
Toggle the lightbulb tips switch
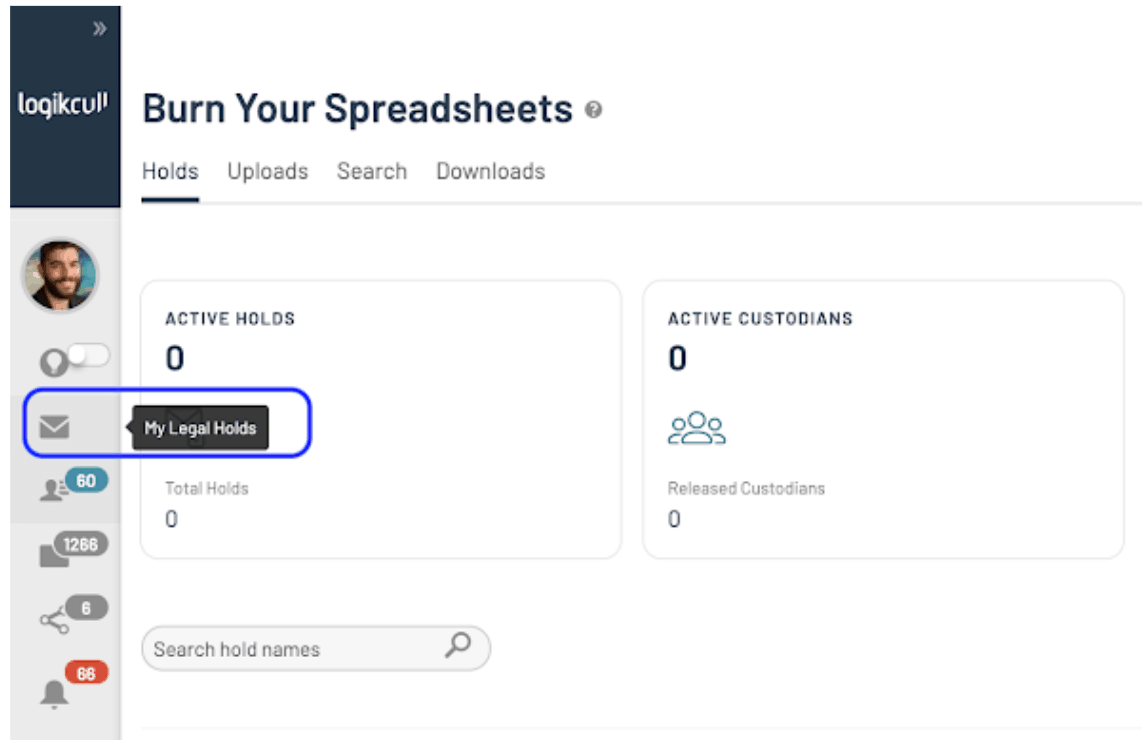click(87, 355)
